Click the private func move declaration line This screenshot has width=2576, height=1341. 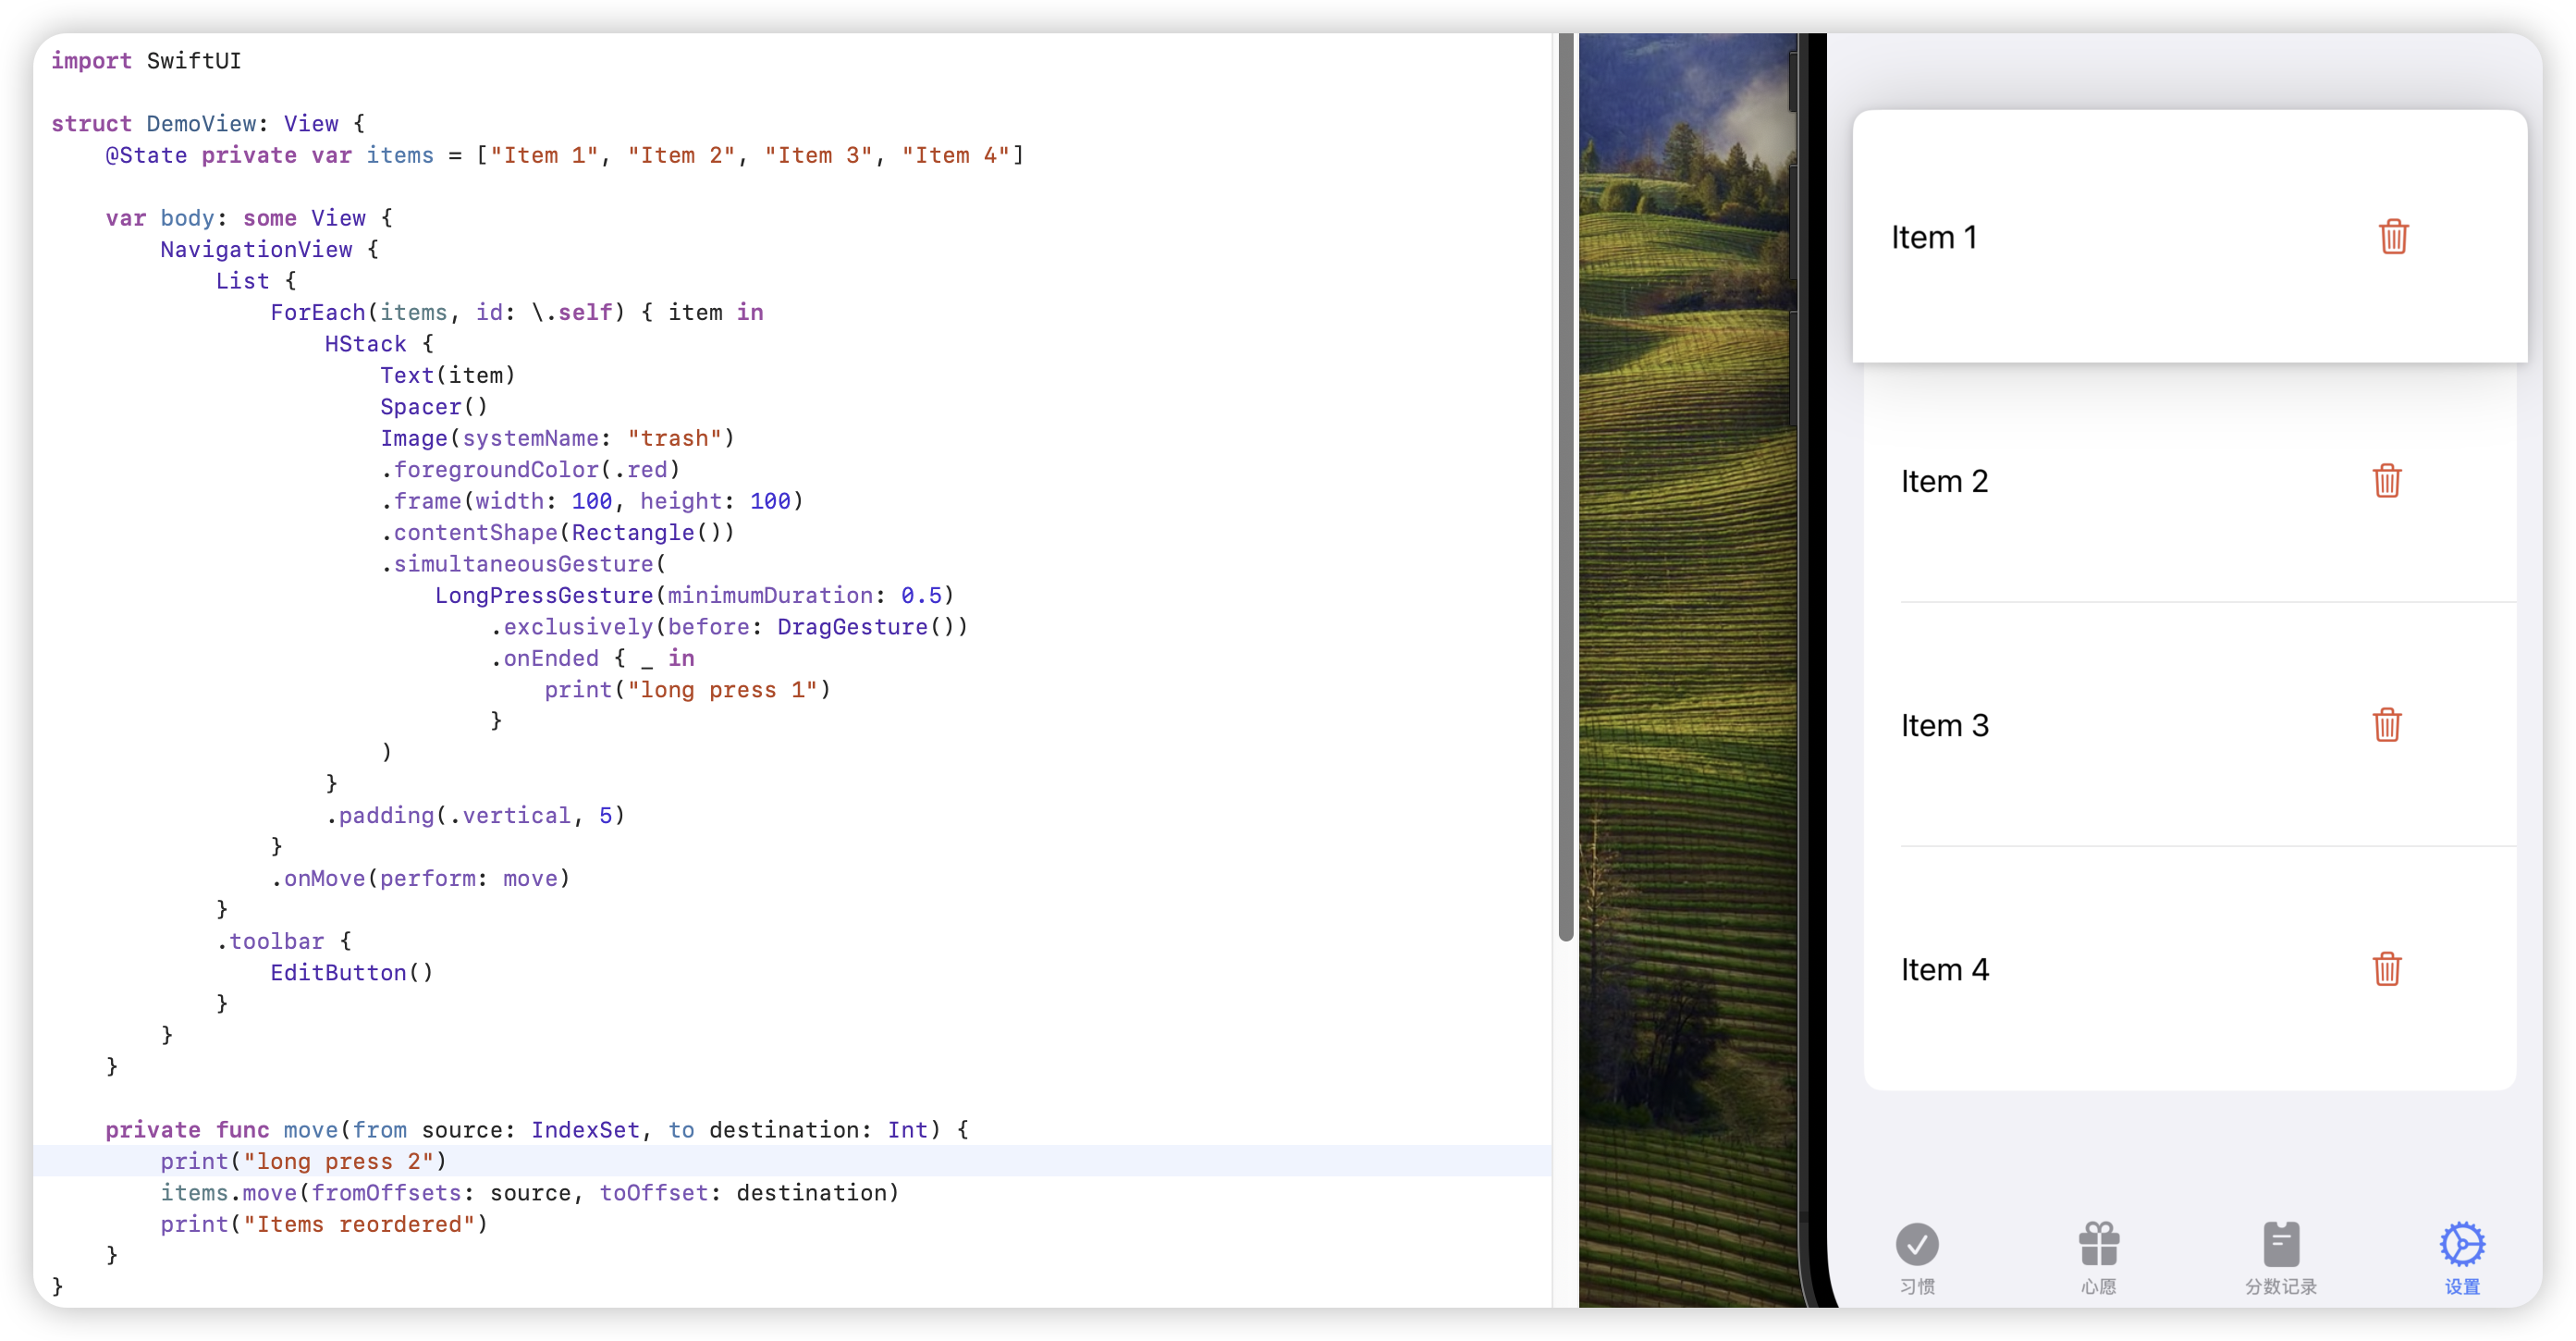pyautogui.click(x=537, y=1130)
